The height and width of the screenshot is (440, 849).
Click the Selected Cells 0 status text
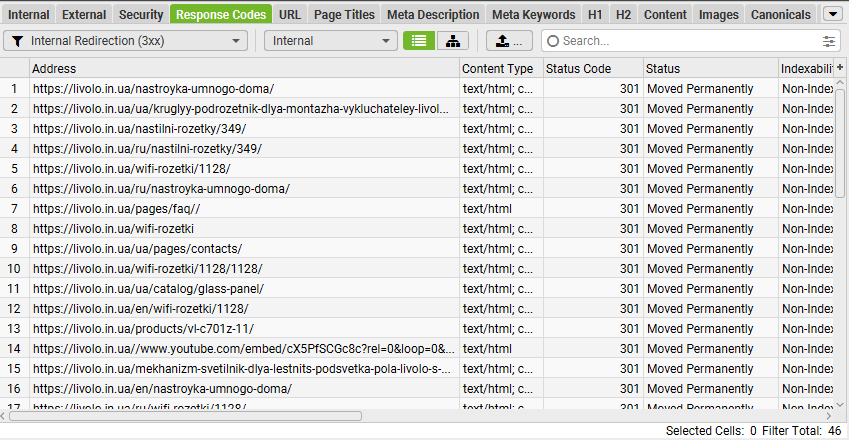tap(711, 431)
